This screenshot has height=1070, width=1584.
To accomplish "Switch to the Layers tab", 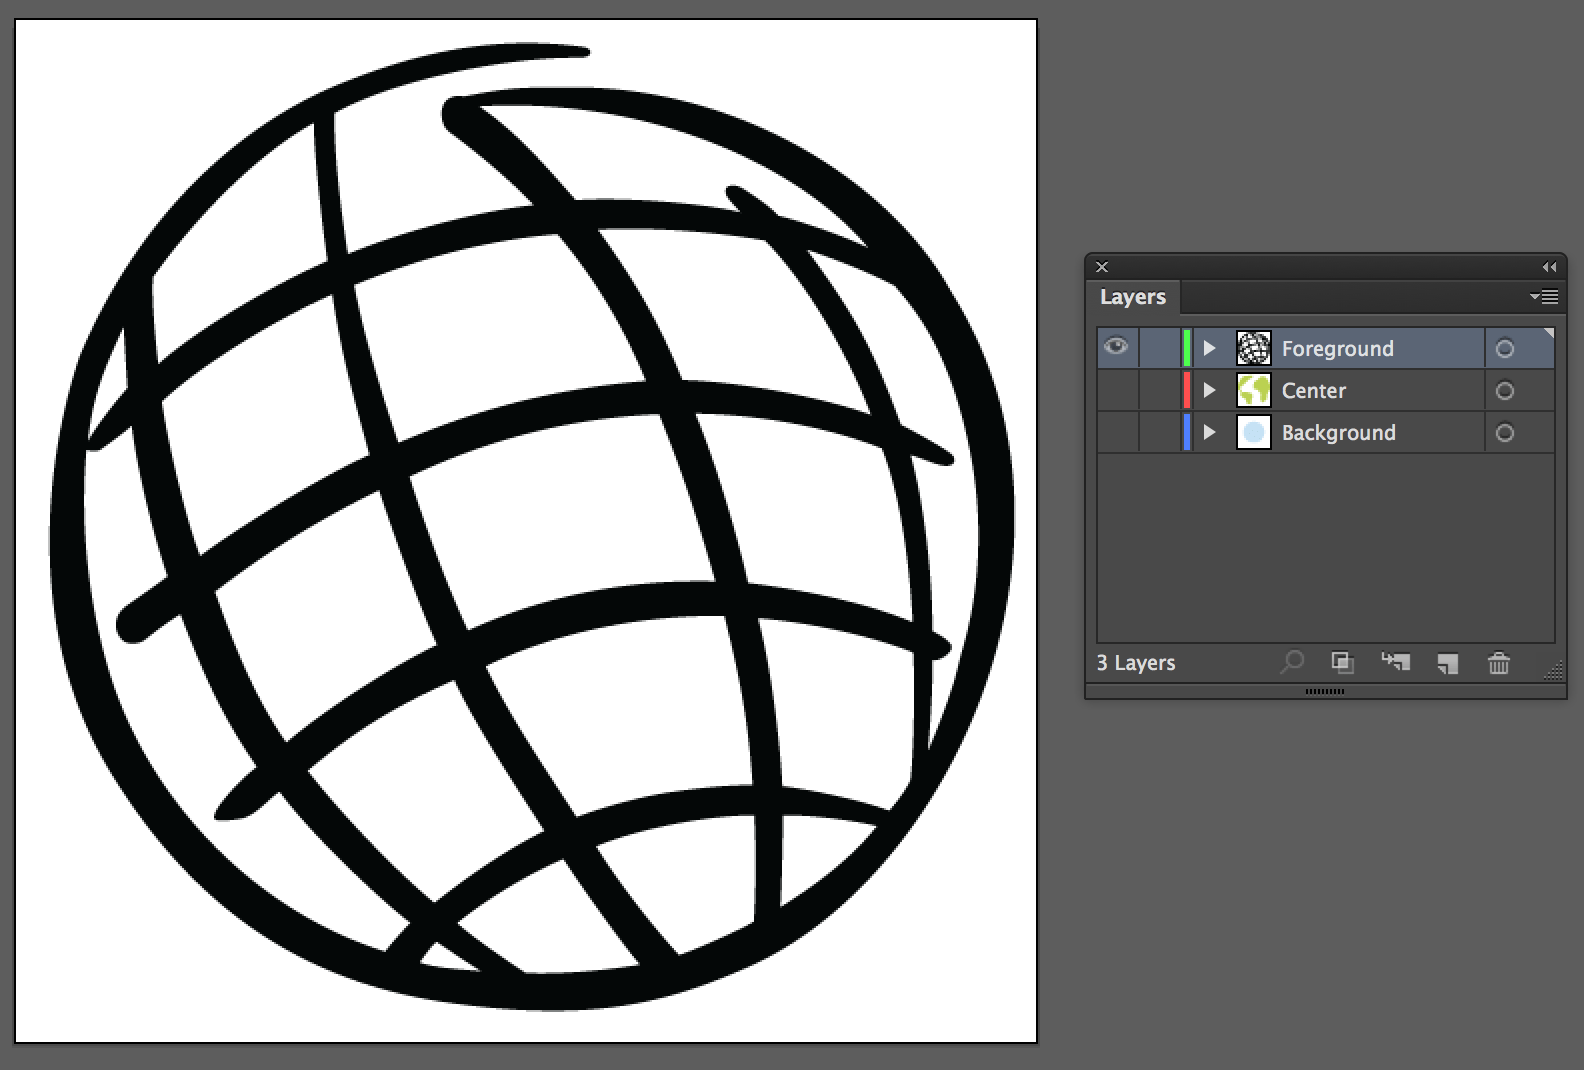I will click(1132, 297).
